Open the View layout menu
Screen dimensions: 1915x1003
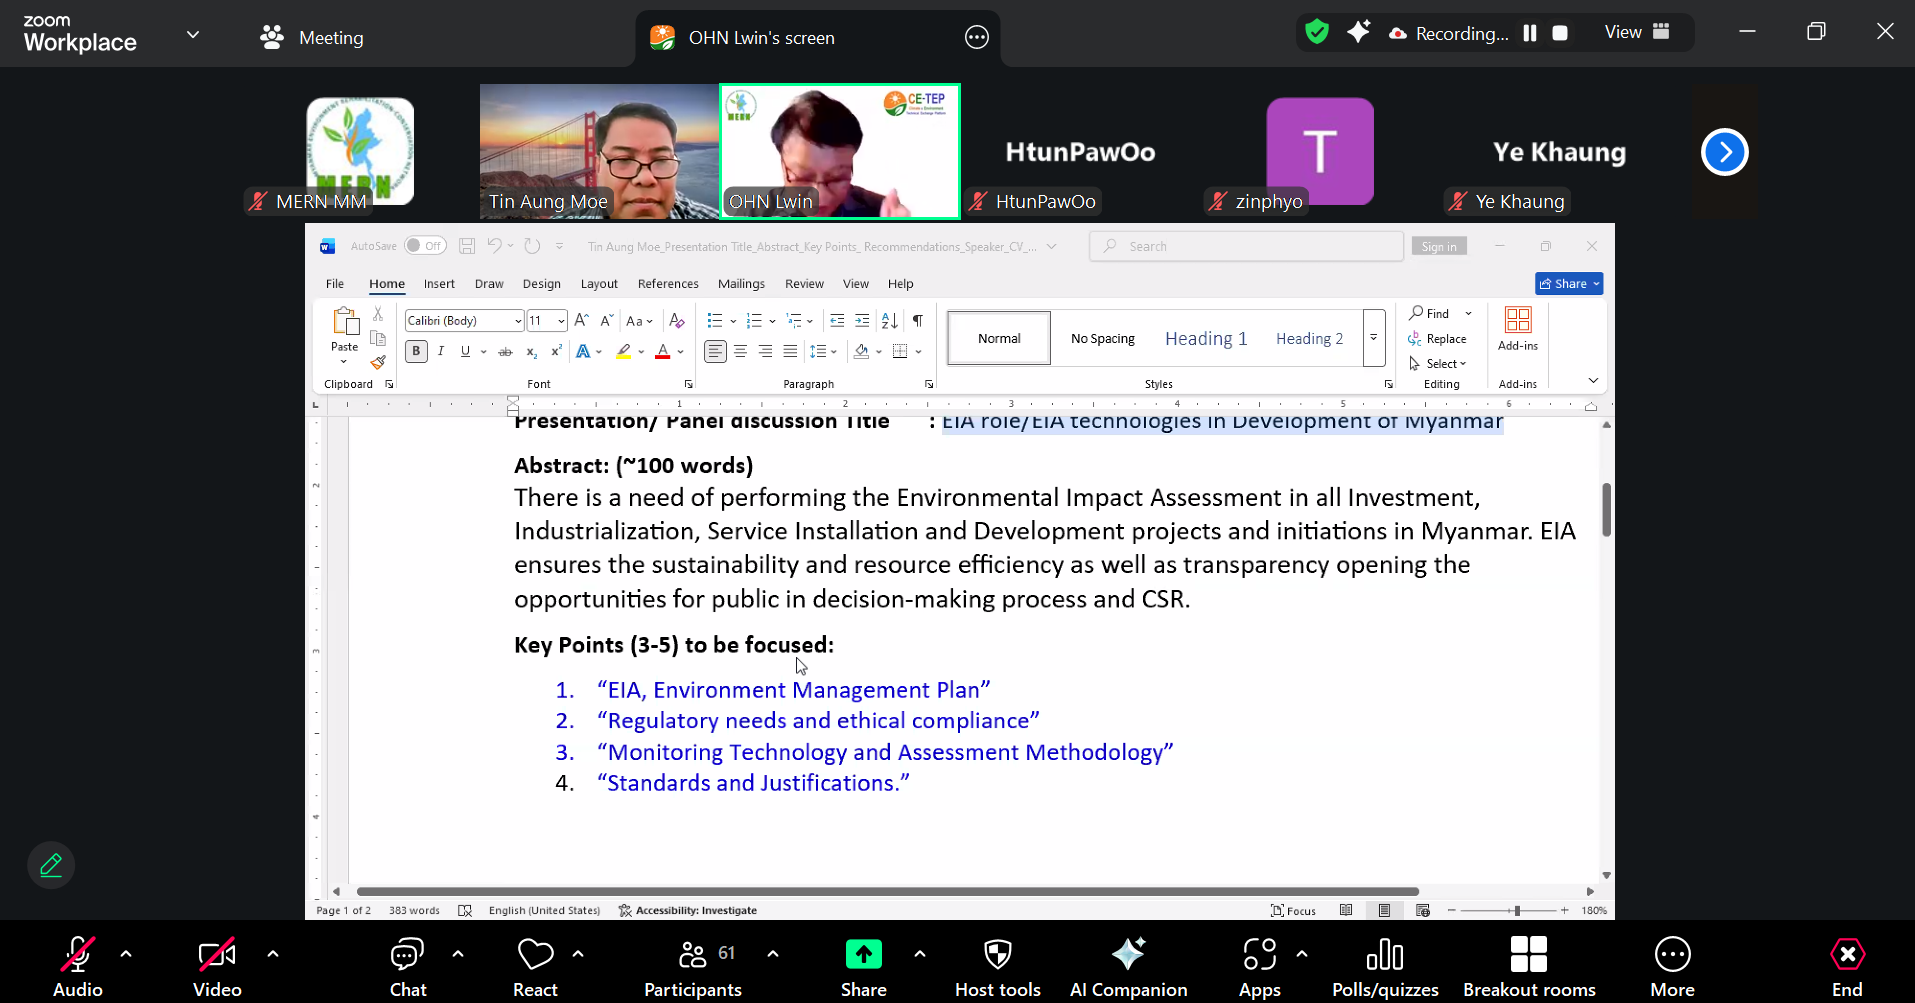[x=1637, y=32]
